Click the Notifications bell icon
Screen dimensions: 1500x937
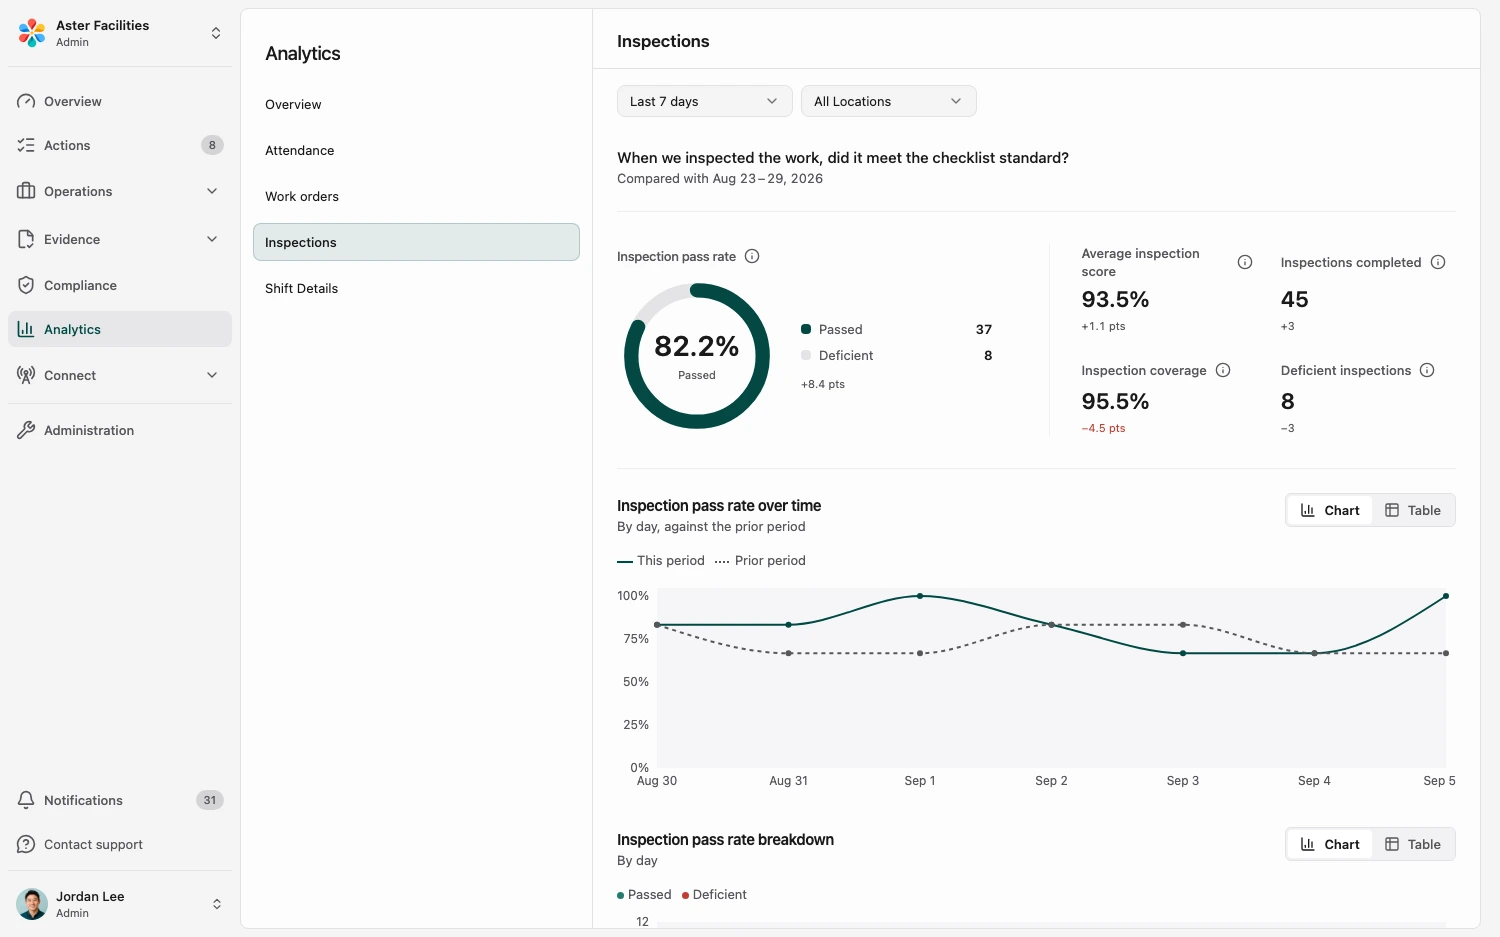26,800
